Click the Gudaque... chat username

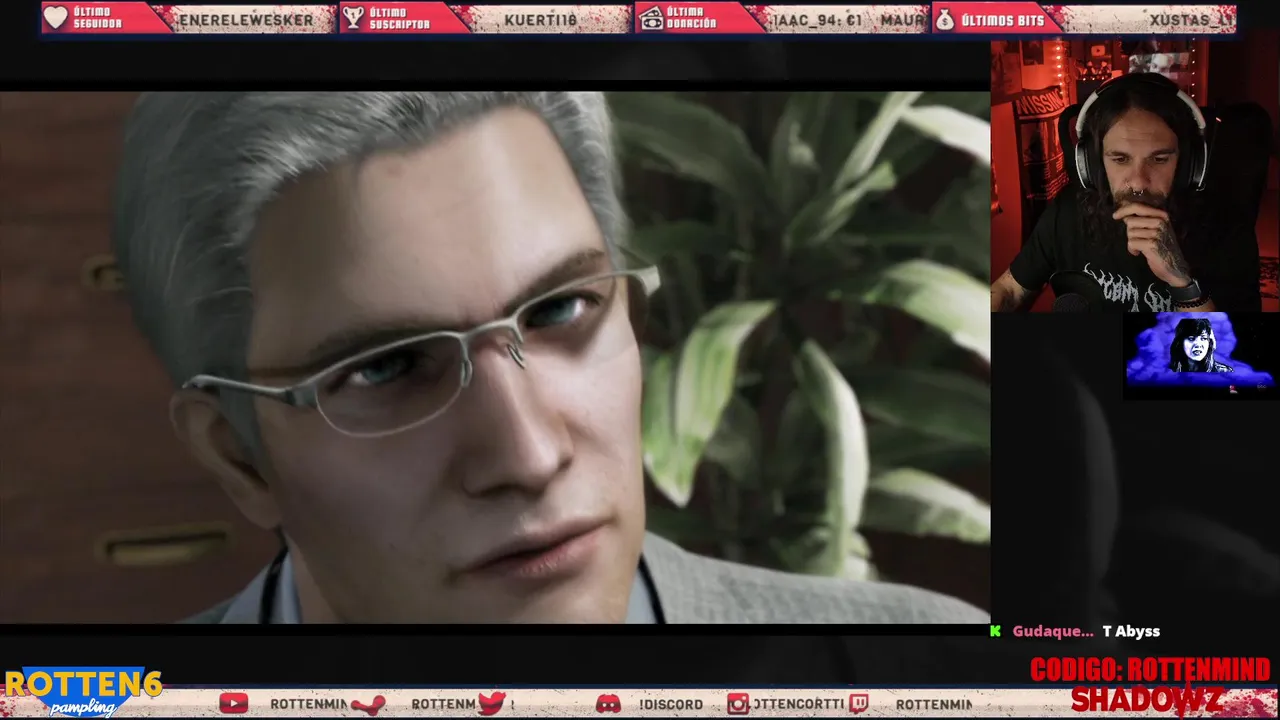(x=1053, y=631)
